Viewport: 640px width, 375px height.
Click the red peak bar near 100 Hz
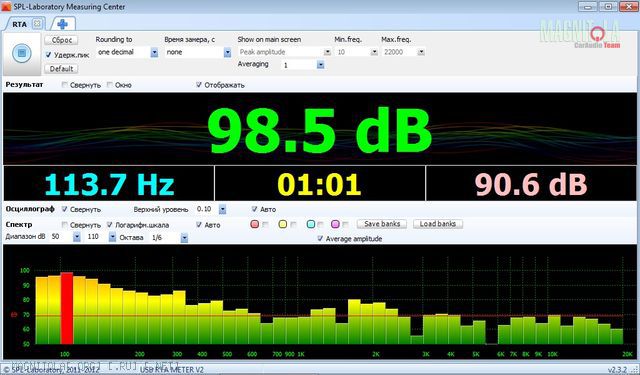(x=67, y=308)
